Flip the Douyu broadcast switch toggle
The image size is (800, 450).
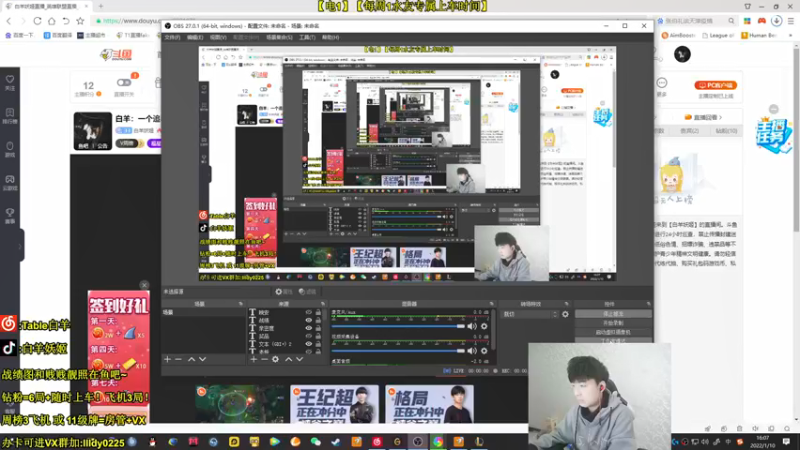click(x=123, y=83)
